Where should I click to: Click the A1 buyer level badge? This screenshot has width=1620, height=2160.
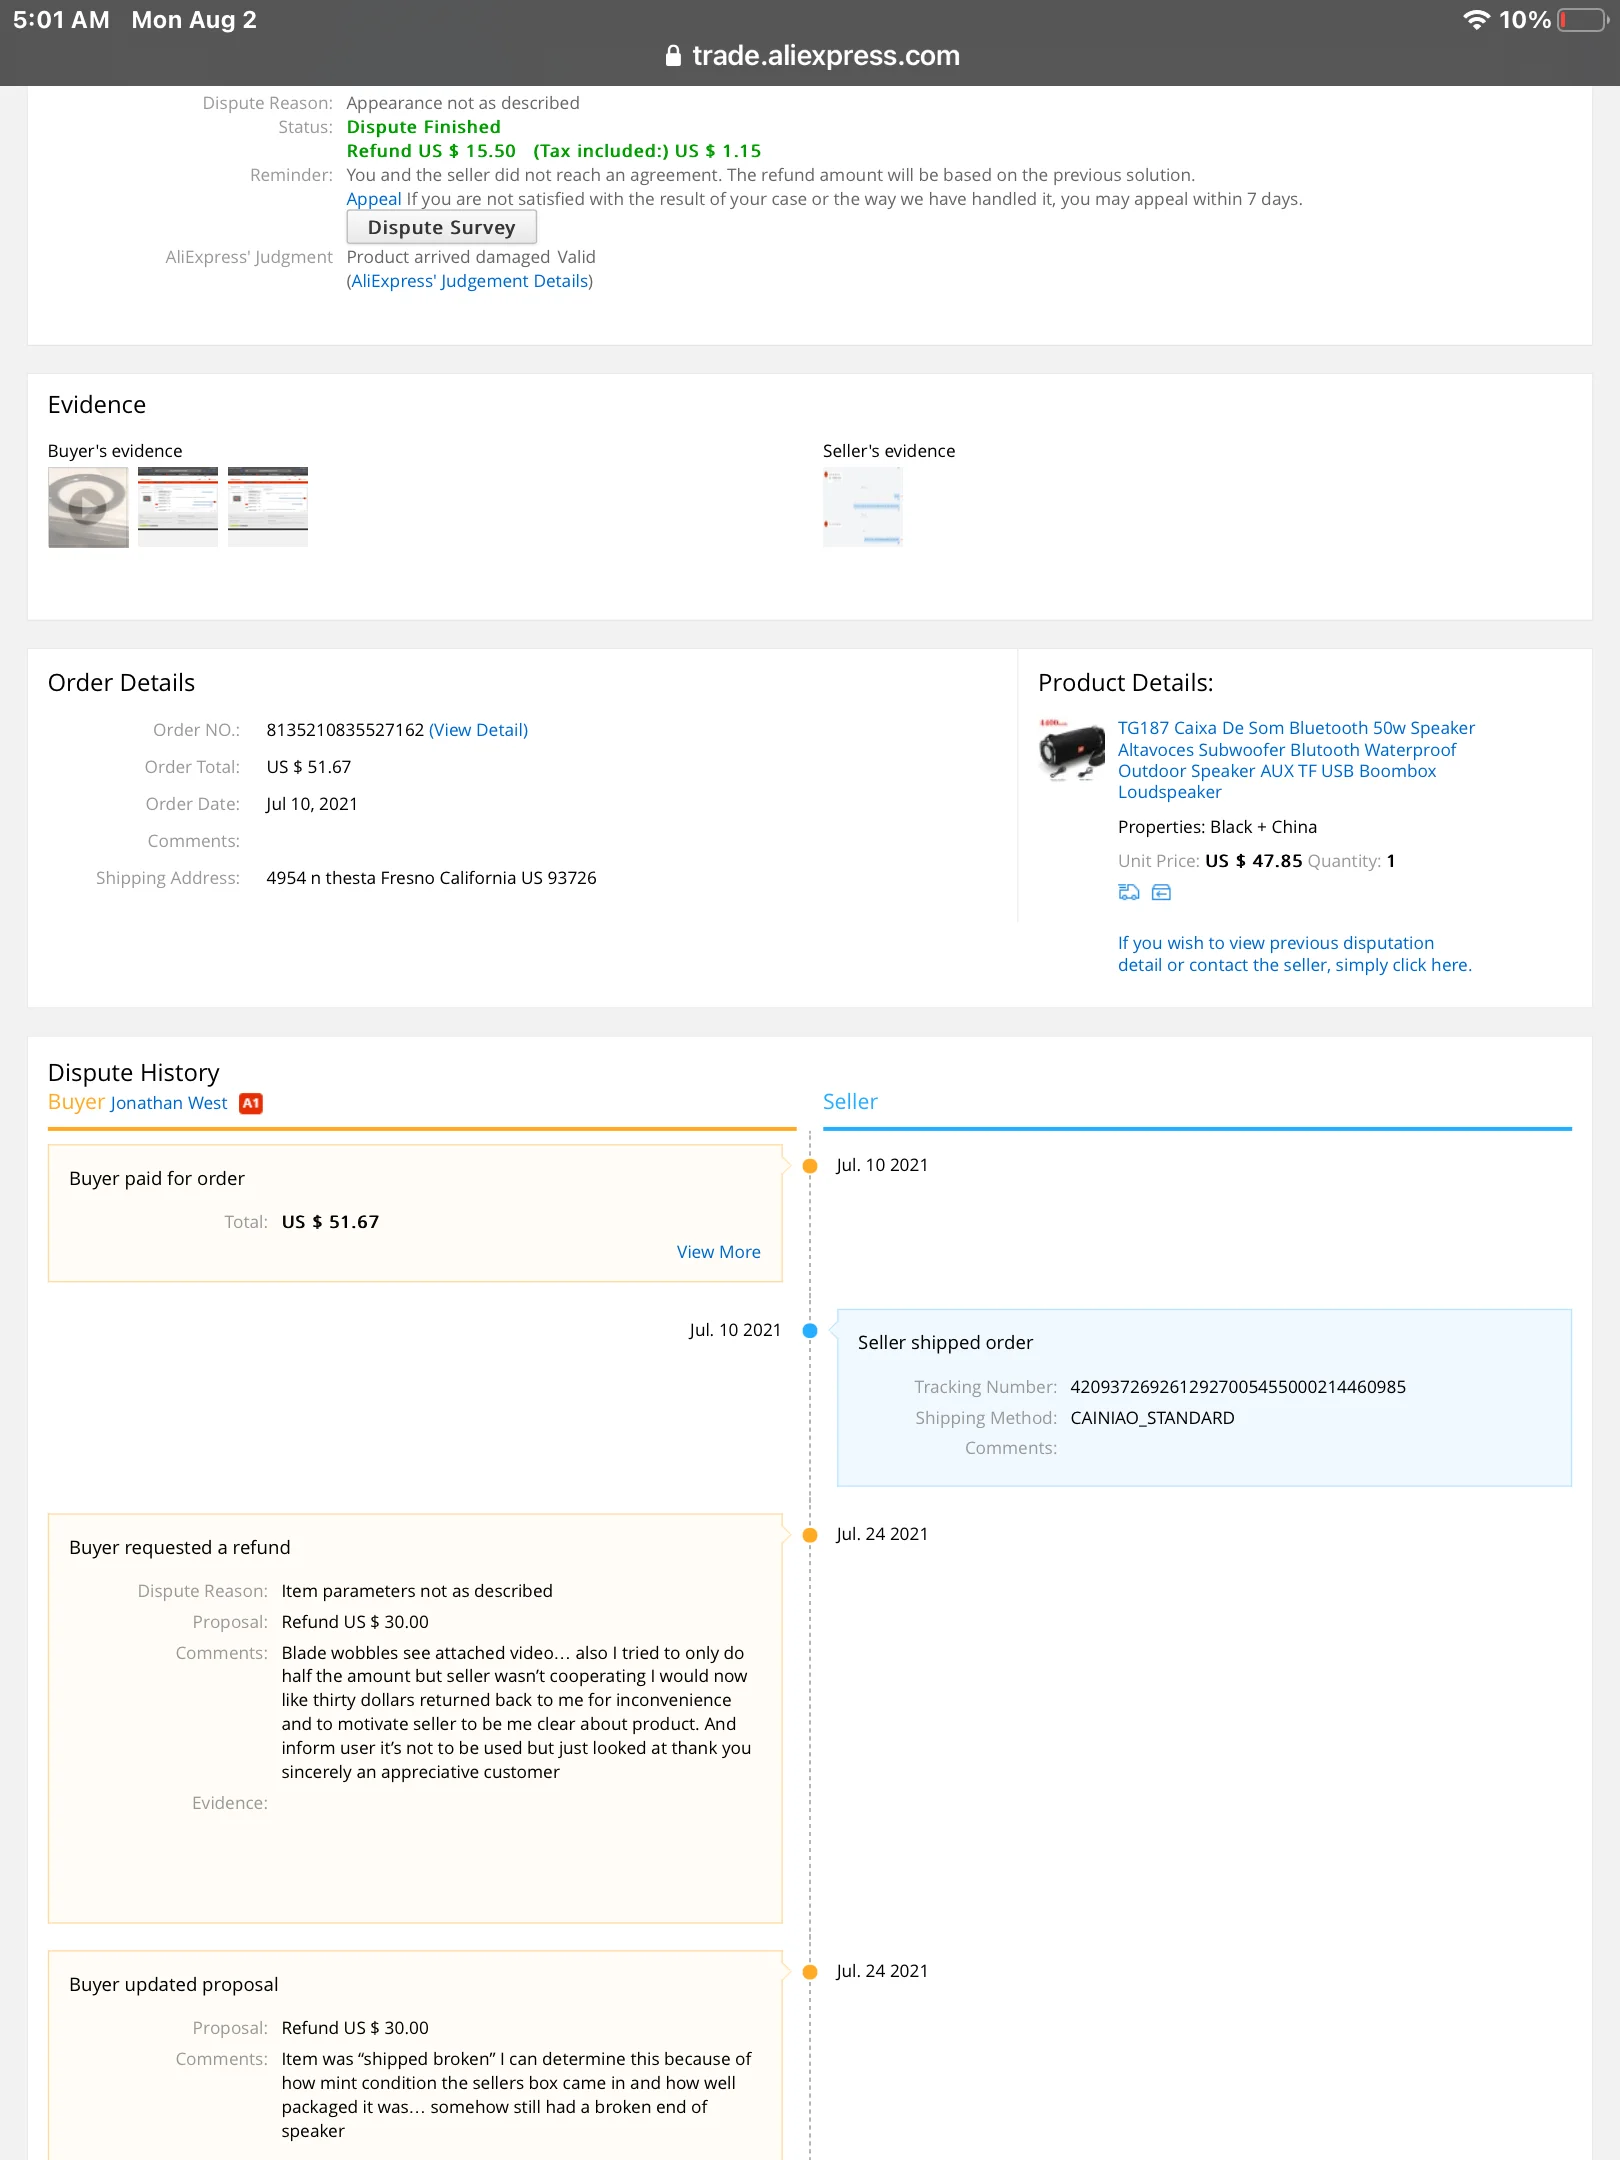[251, 1103]
